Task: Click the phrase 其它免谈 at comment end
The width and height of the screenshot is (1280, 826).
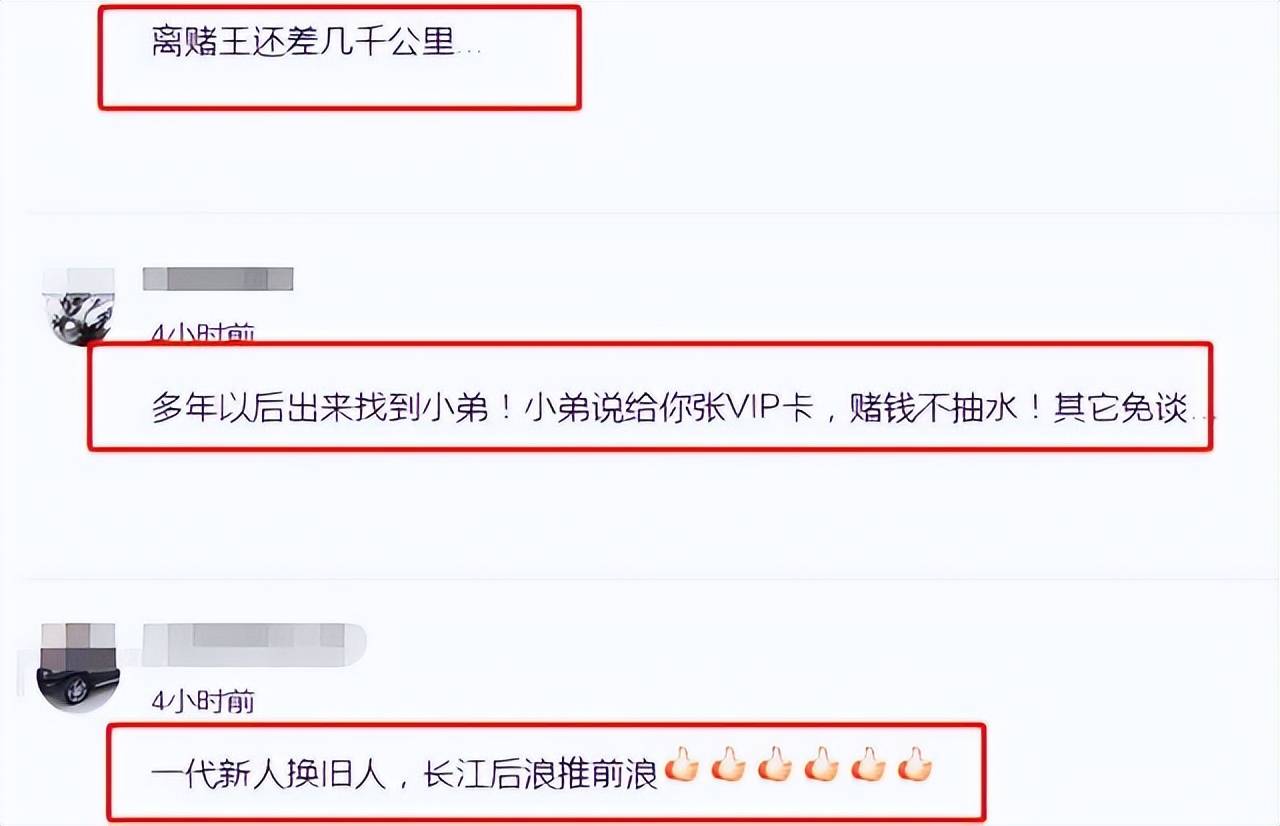Action: [1119, 410]
